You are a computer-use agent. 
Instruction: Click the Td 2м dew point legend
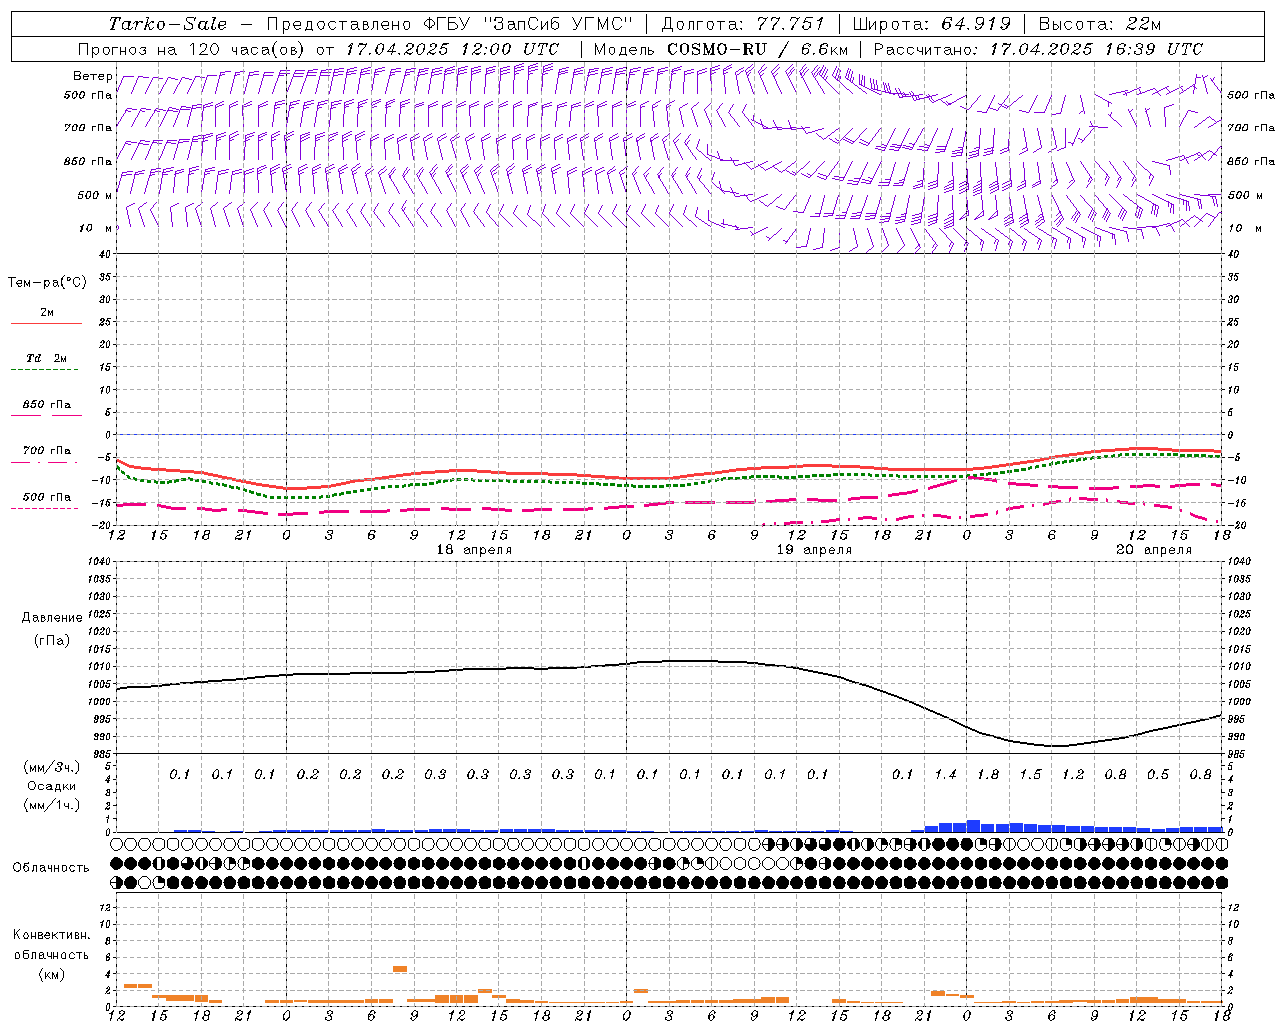coord(46,358)
